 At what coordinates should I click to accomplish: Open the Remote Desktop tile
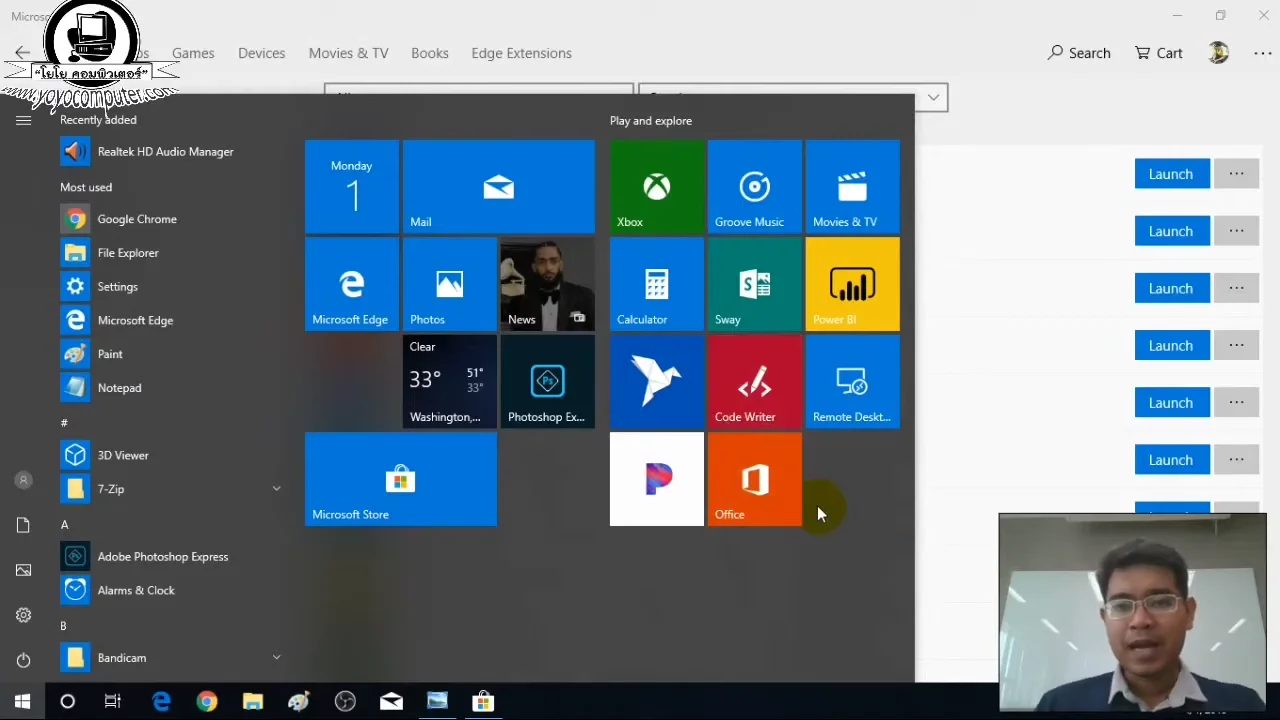pos(851,382)
